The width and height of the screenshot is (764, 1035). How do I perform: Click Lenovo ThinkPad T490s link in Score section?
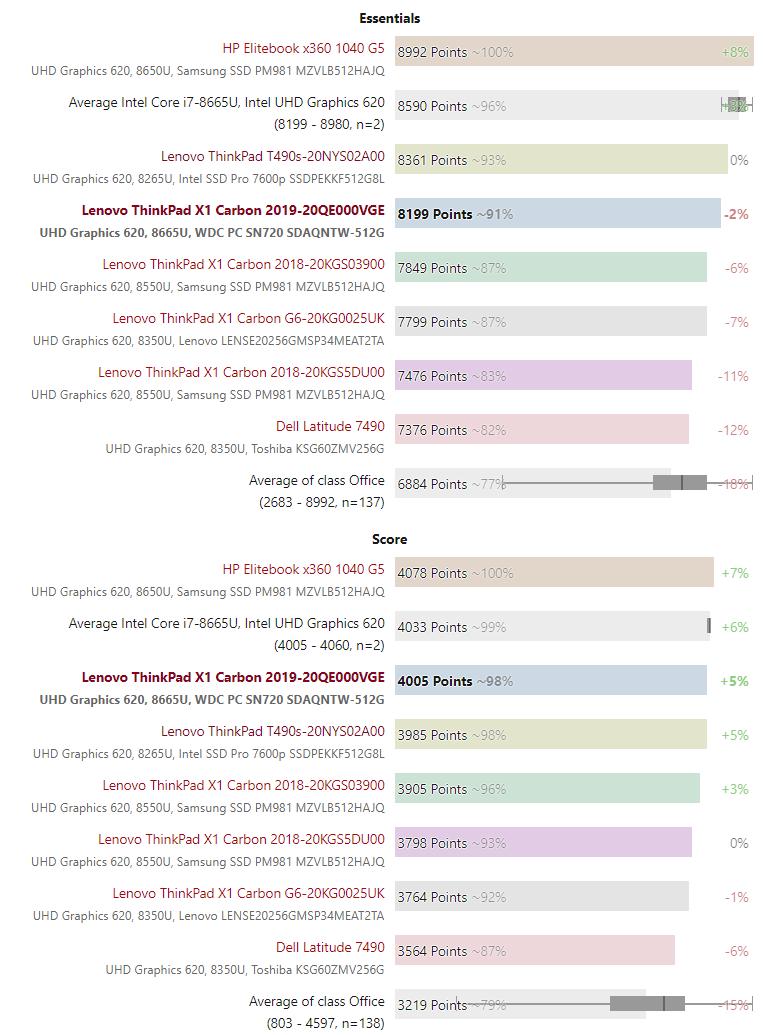(x=272, y=731)
